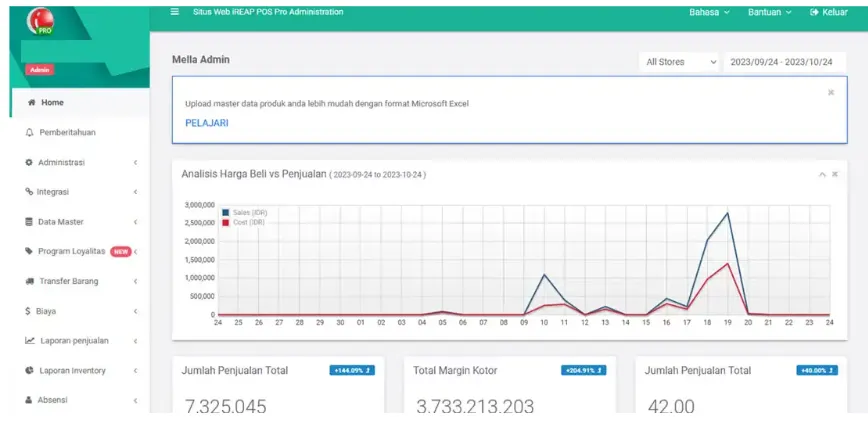This screenshot has width=868, height=435.
Task: Go to Home menu item
Action: [x=81, y=102]
